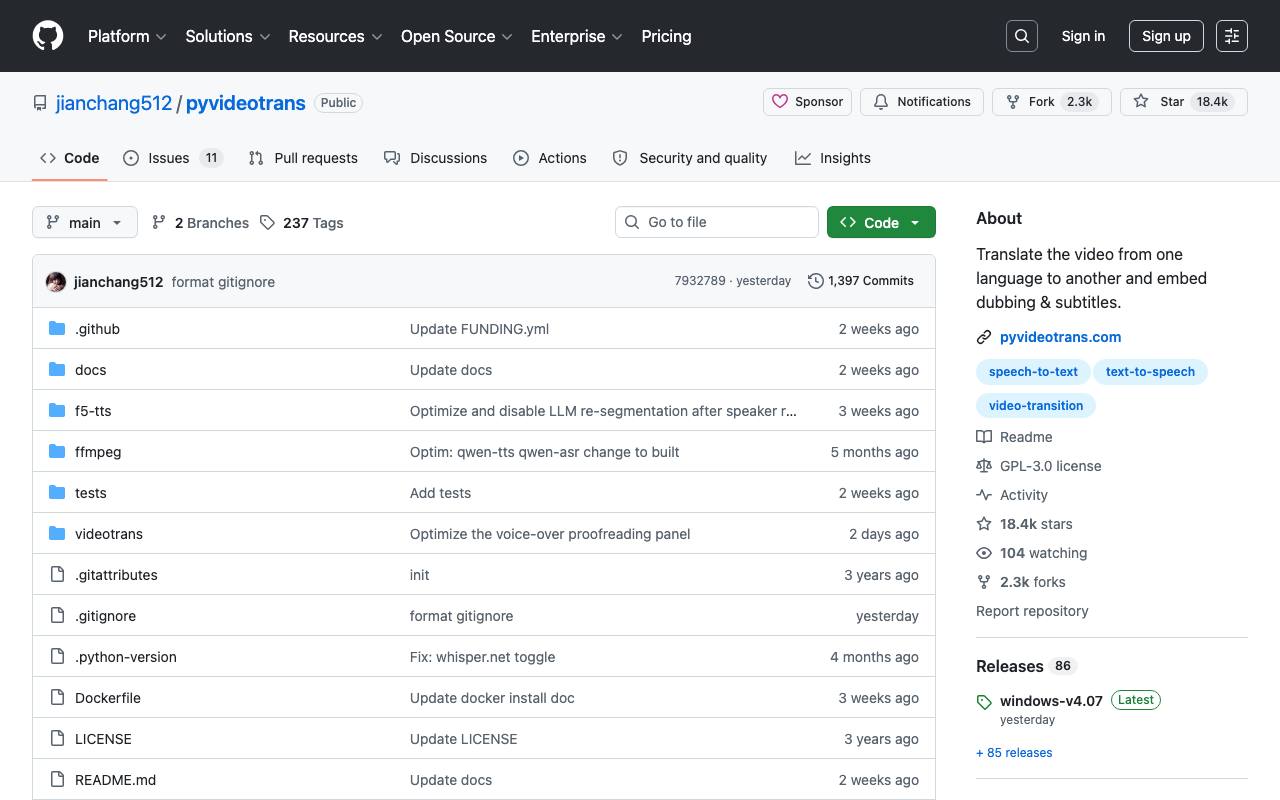The height and width of the screenshot is (800, 1280).
Task: Click the tag icon beside 237 Tags
Action: pyautogui.click(x=267, y=222)
